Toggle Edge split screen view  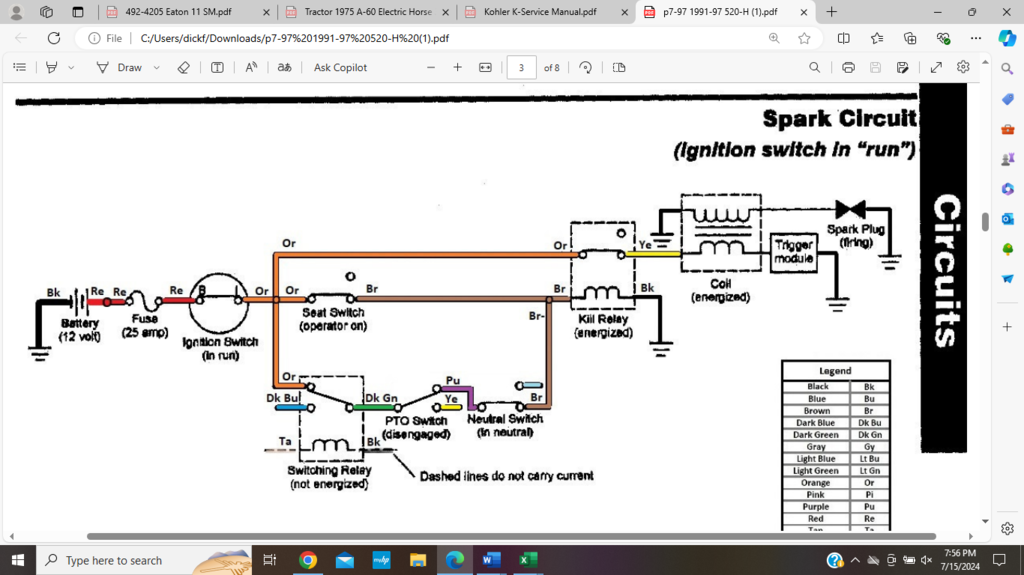pos(843,38)
